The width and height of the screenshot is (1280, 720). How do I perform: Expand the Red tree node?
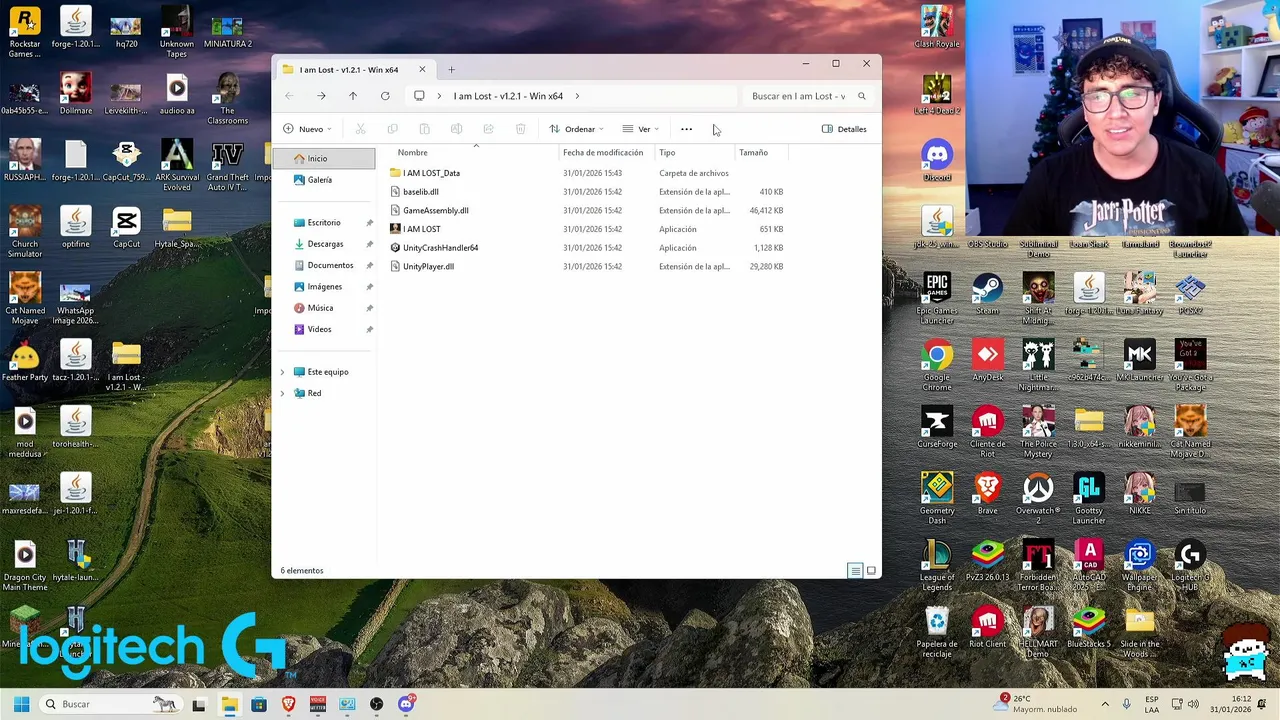pyautogui.click(x=282, y=393)
